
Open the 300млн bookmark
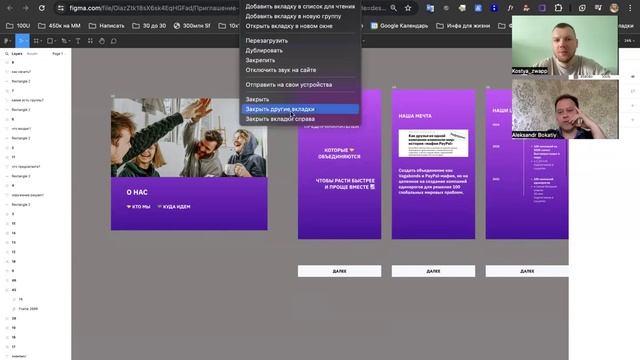click(x=192, y=26)
